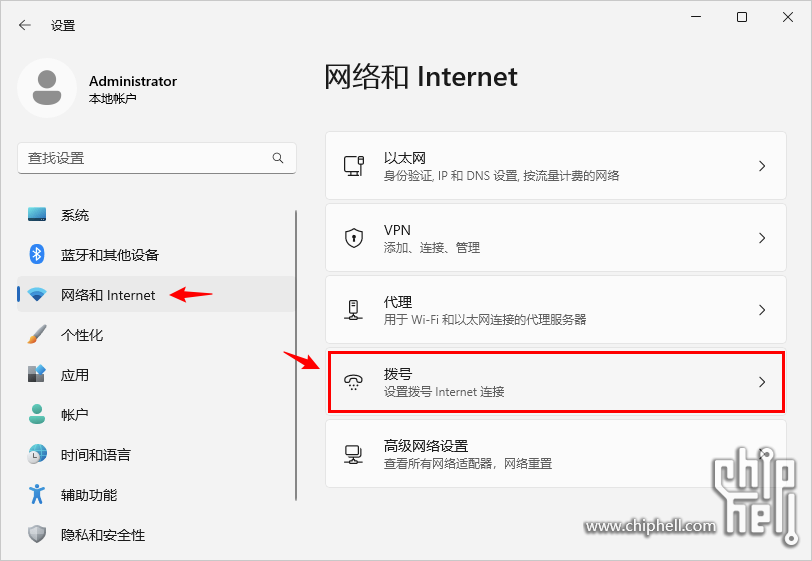The height and width of the screenshot is (561, 812).
Task: Click the 系统 monitor icon
Action: coord(37,214)
